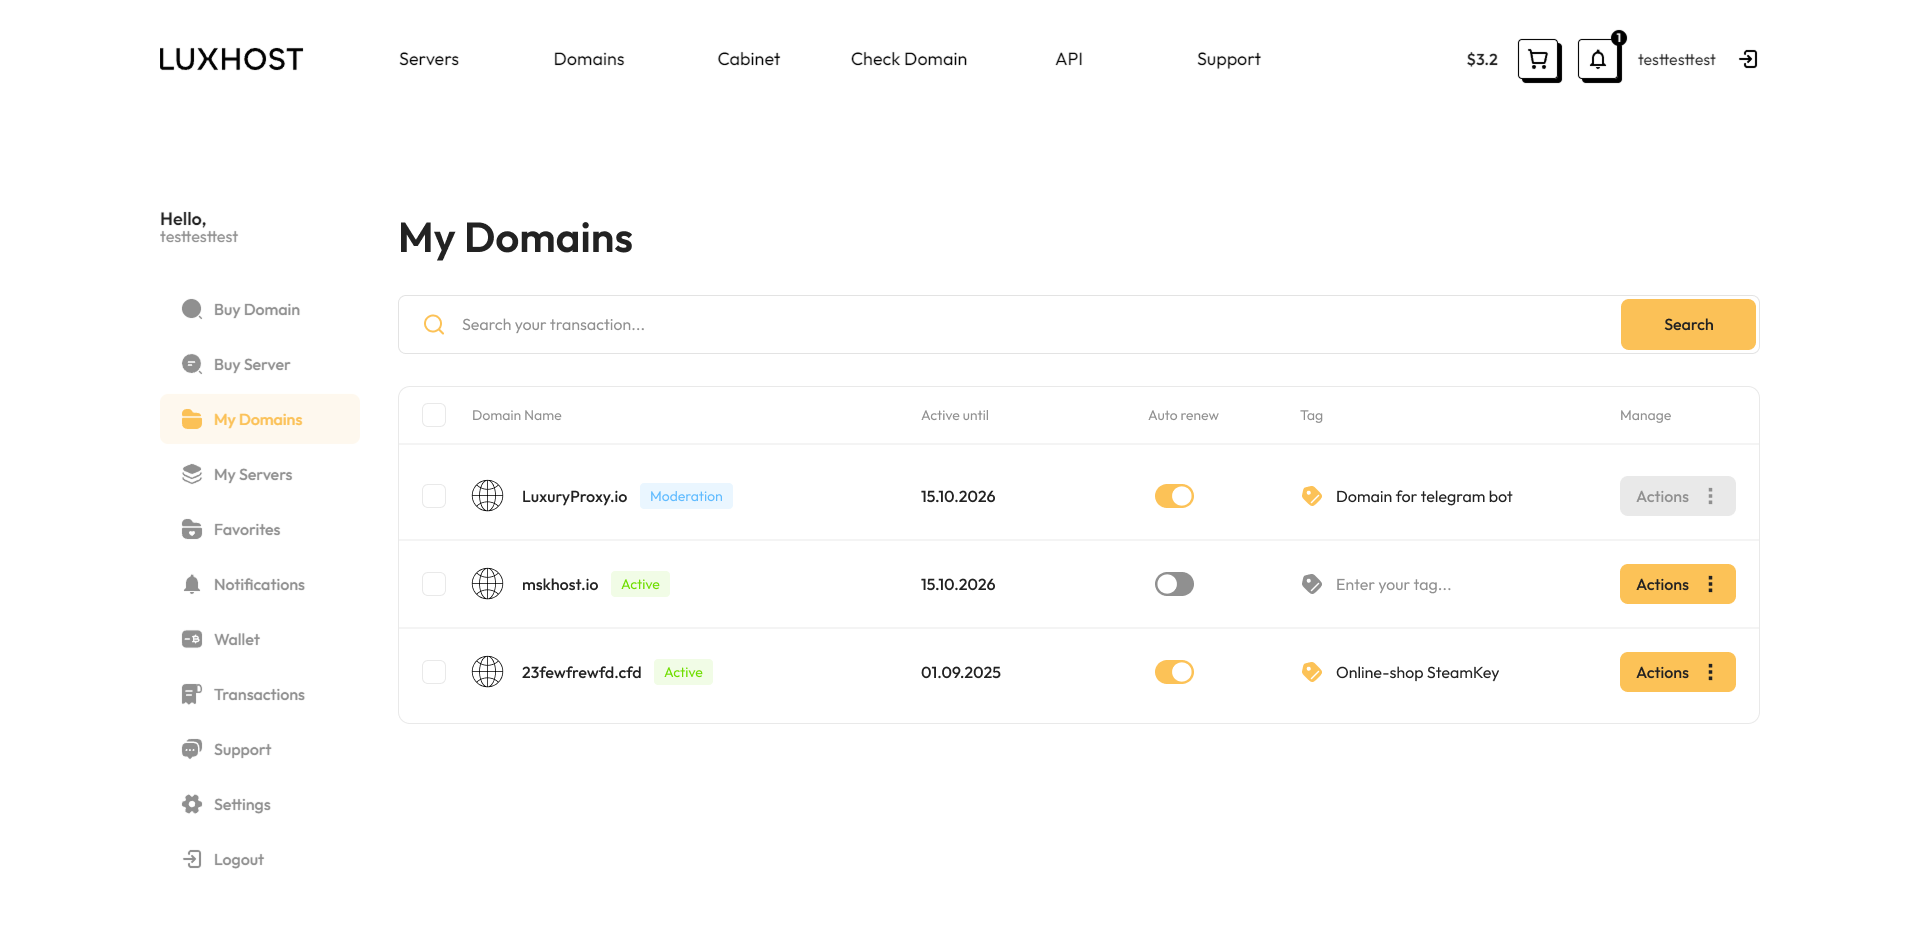
Task: Go to Buy Domain in sidebar
Action: coord(260,310)
